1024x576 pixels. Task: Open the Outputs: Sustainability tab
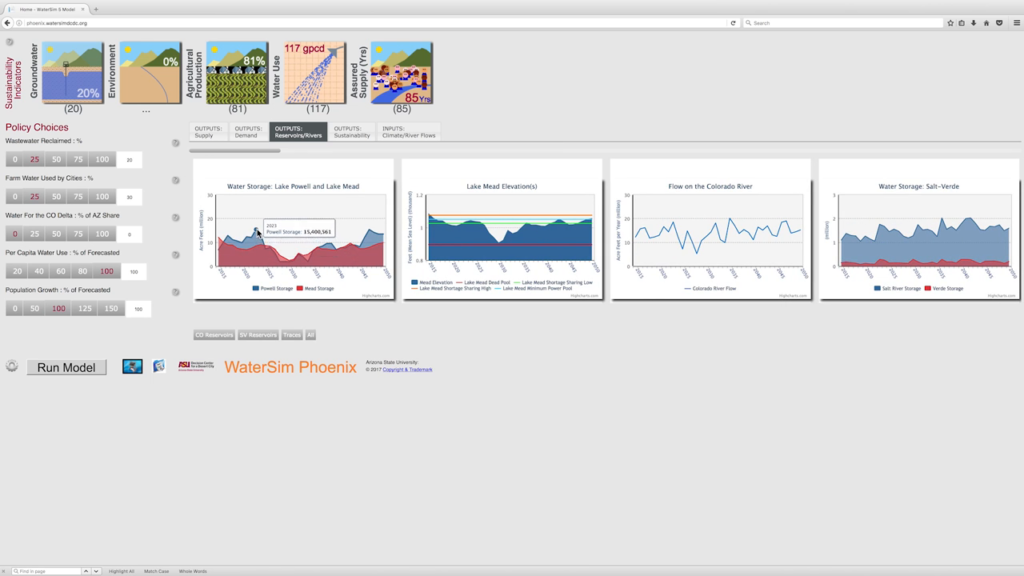352,132
